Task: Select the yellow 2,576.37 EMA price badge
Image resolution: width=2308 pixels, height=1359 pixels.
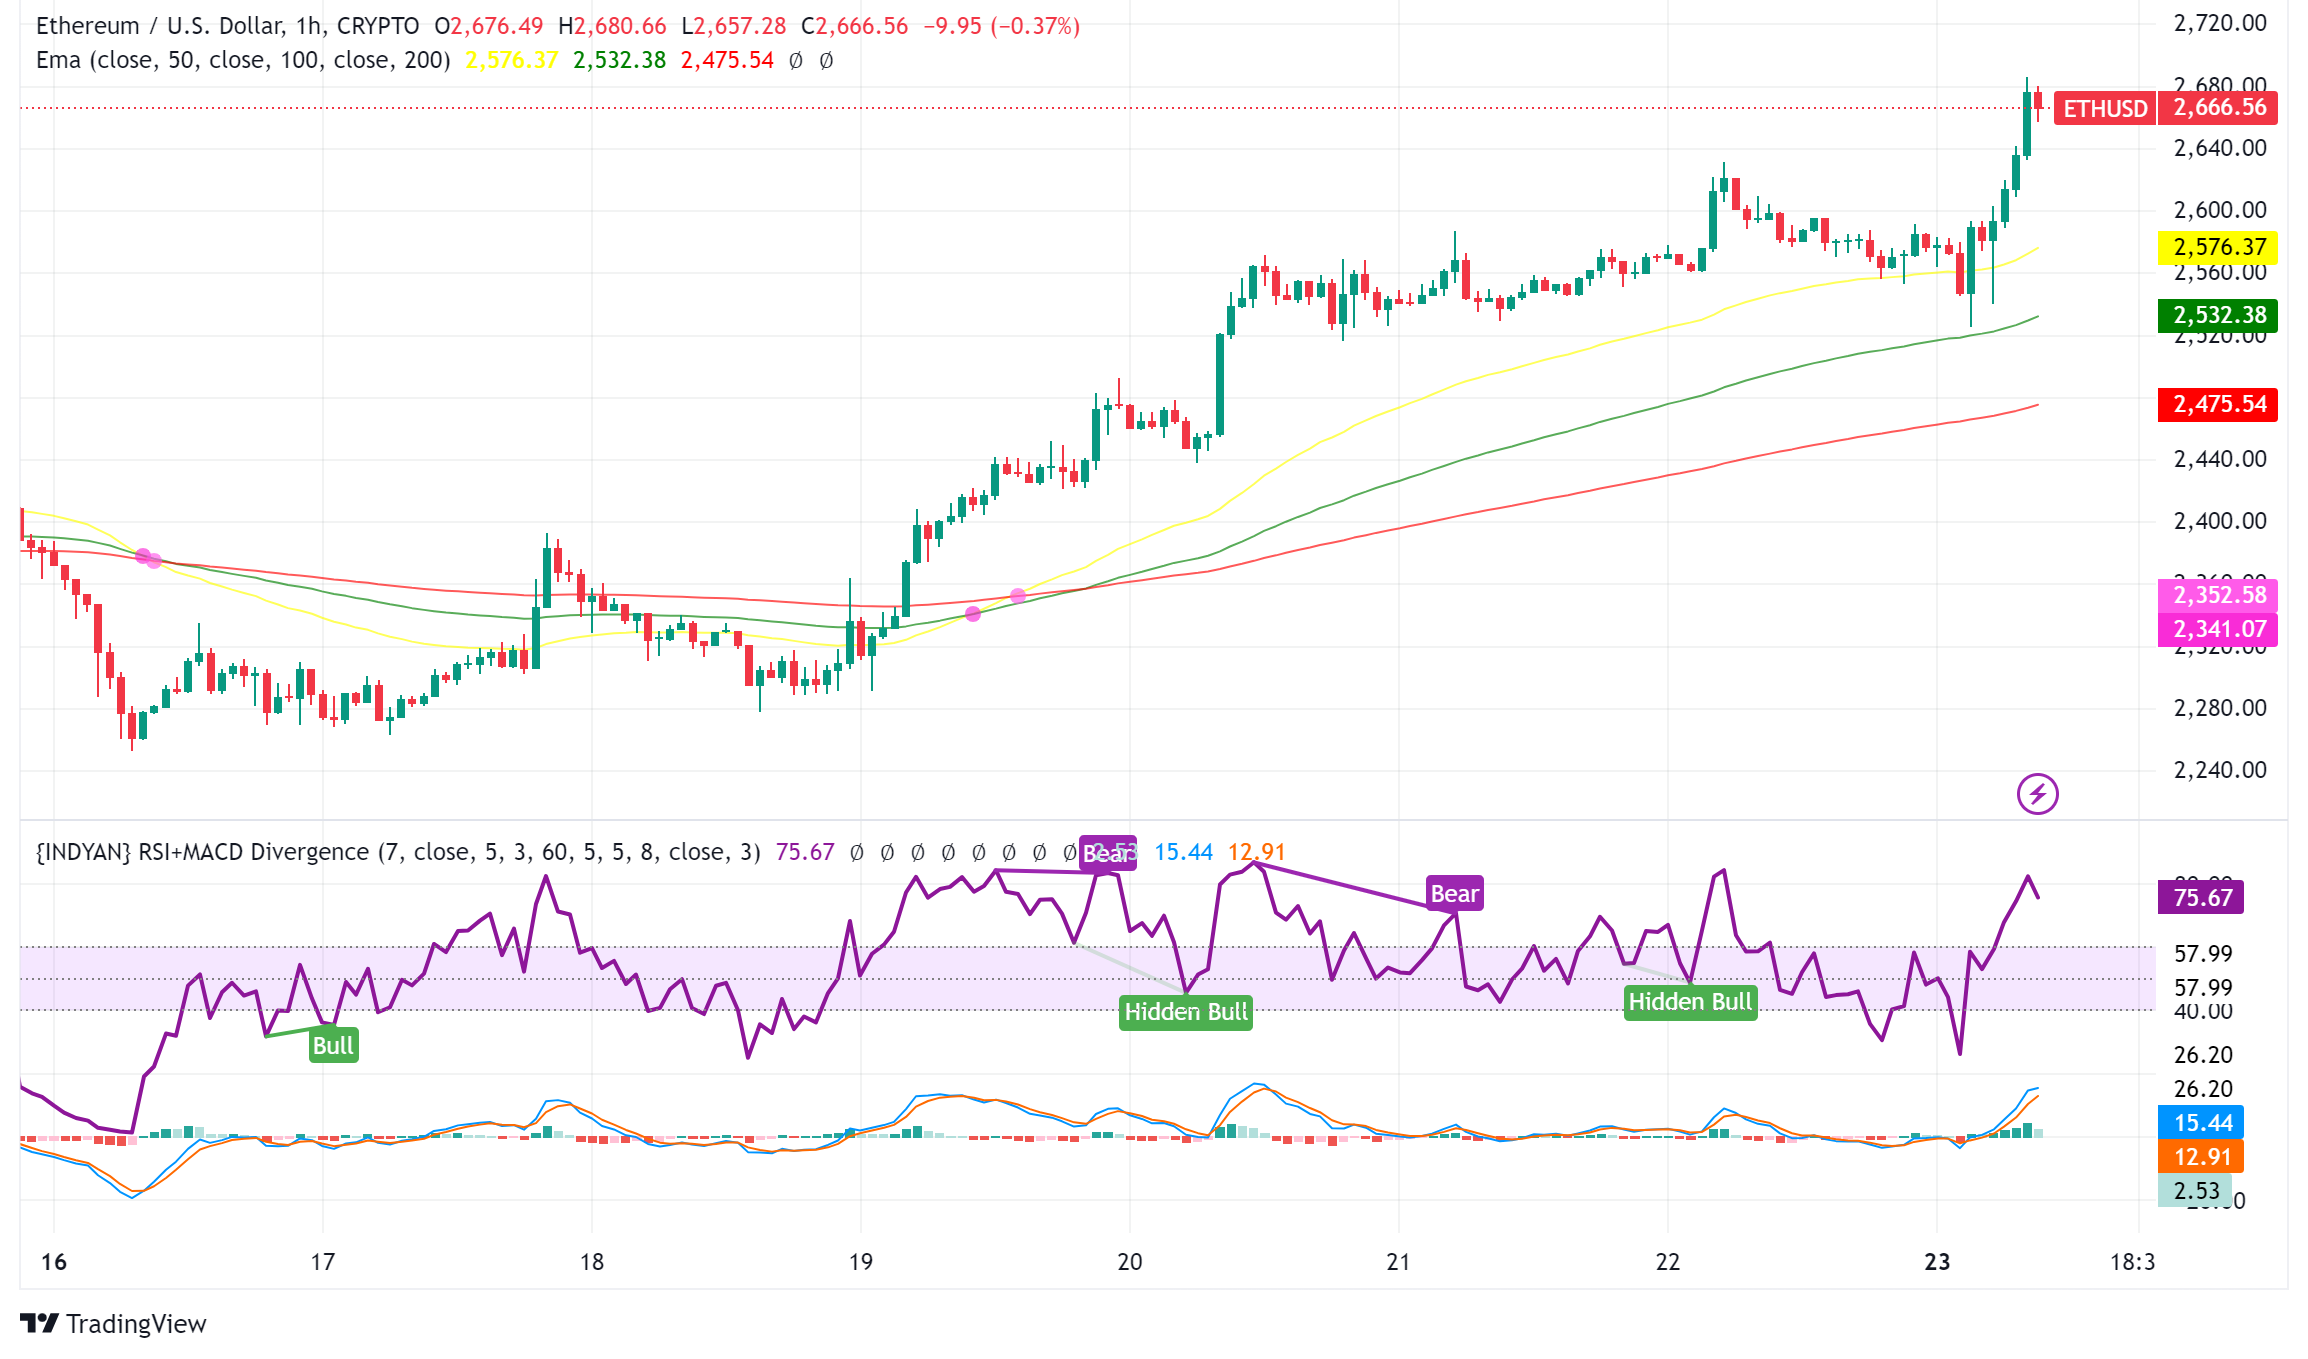Action: coord(2216,247)
